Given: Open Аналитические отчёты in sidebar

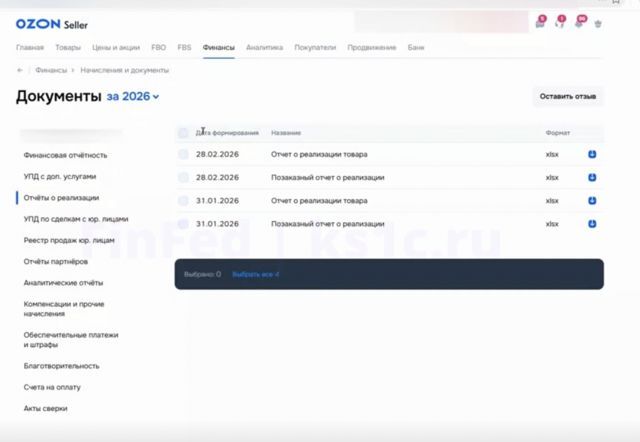Looking at the screenshot, I should point(63,283).
